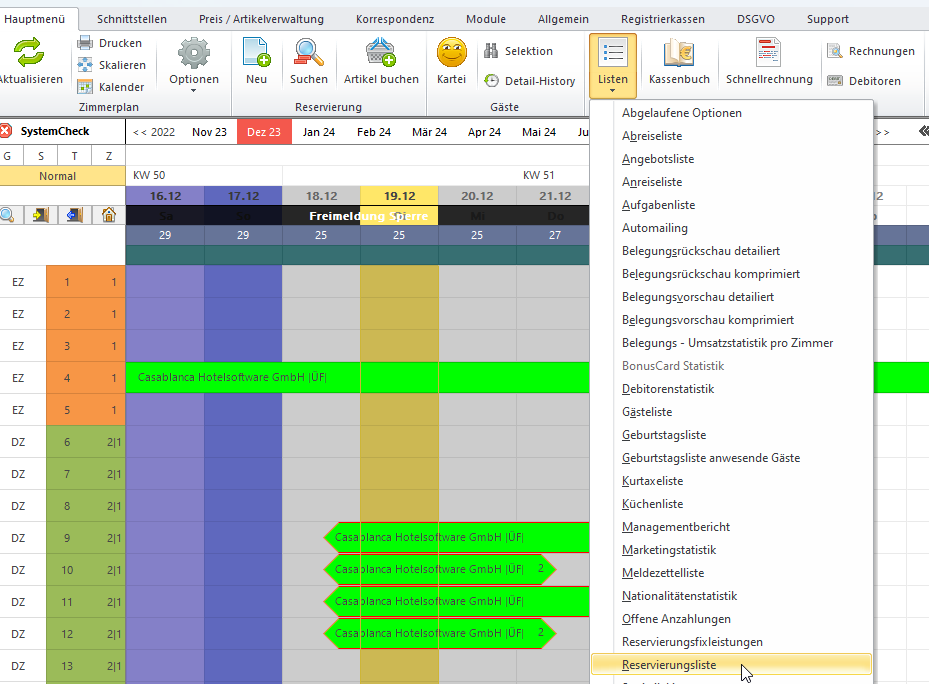The height and width of the screenshot is (684, 929).
Task: Choose Gästeliste in the Listen menu
Action: pyautogui.click(x=646, y=412)
